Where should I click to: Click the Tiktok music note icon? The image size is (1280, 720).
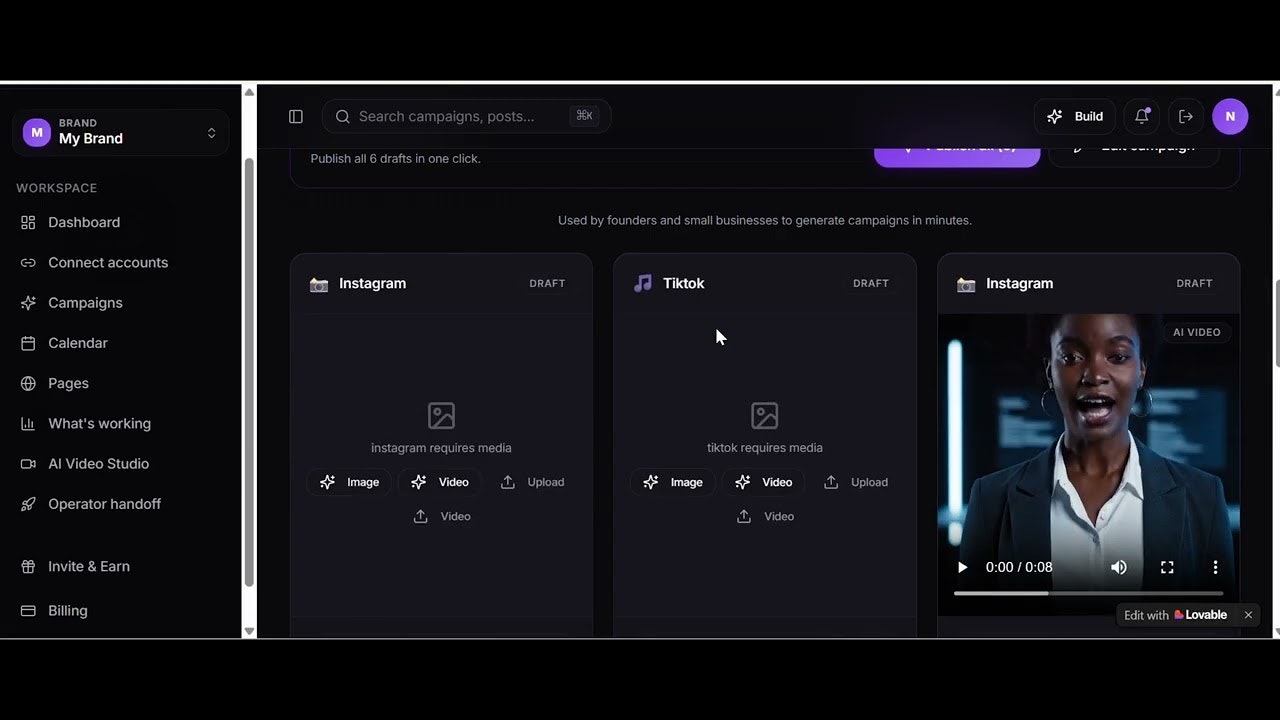(643, 283)
